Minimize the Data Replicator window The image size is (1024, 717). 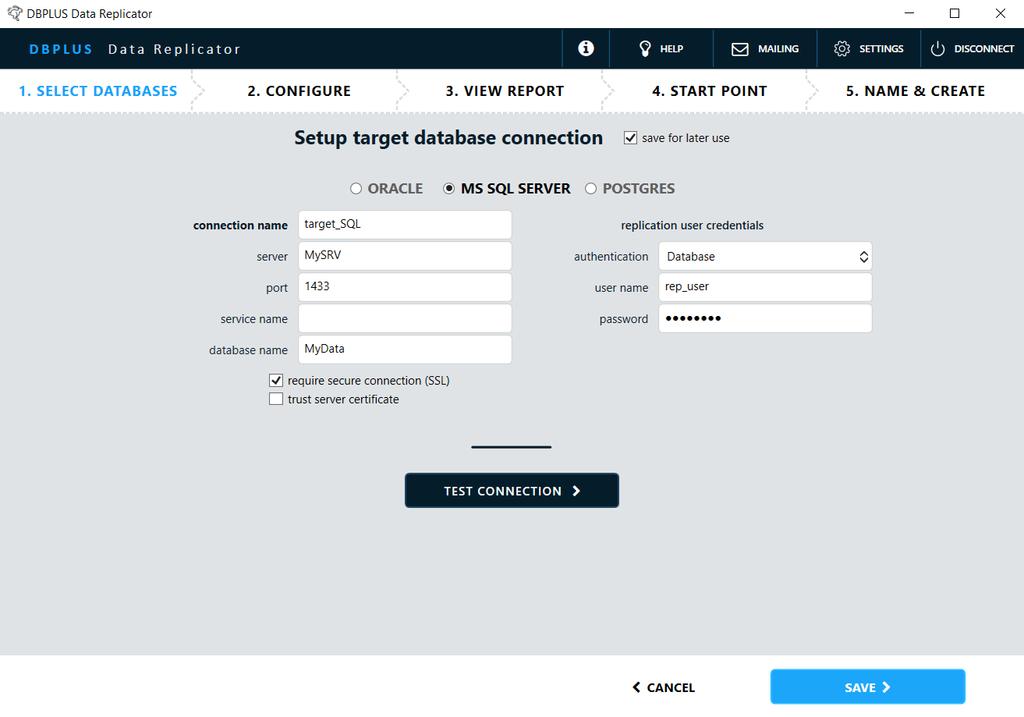pyautogui.click(x=909, y=13)
